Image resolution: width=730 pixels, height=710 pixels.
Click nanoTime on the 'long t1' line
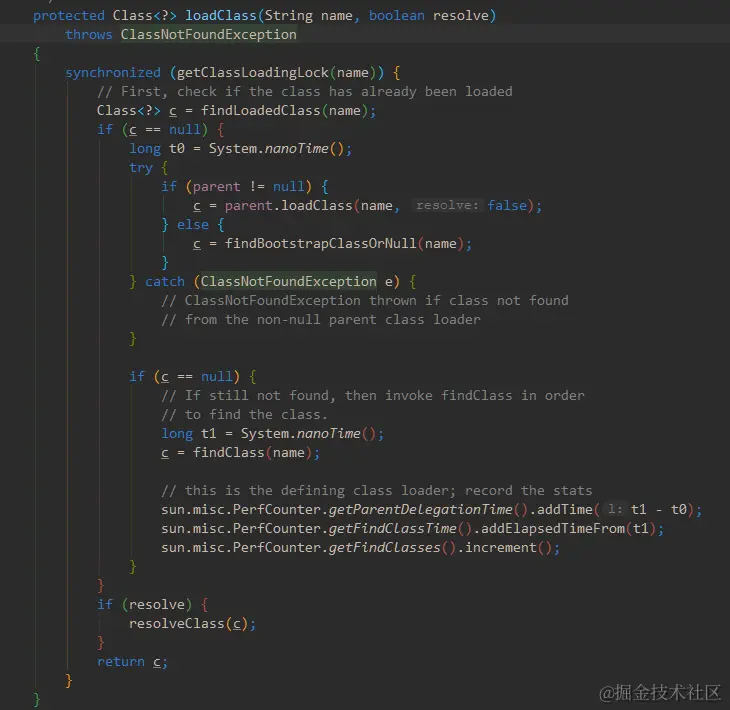coord(329,434)
